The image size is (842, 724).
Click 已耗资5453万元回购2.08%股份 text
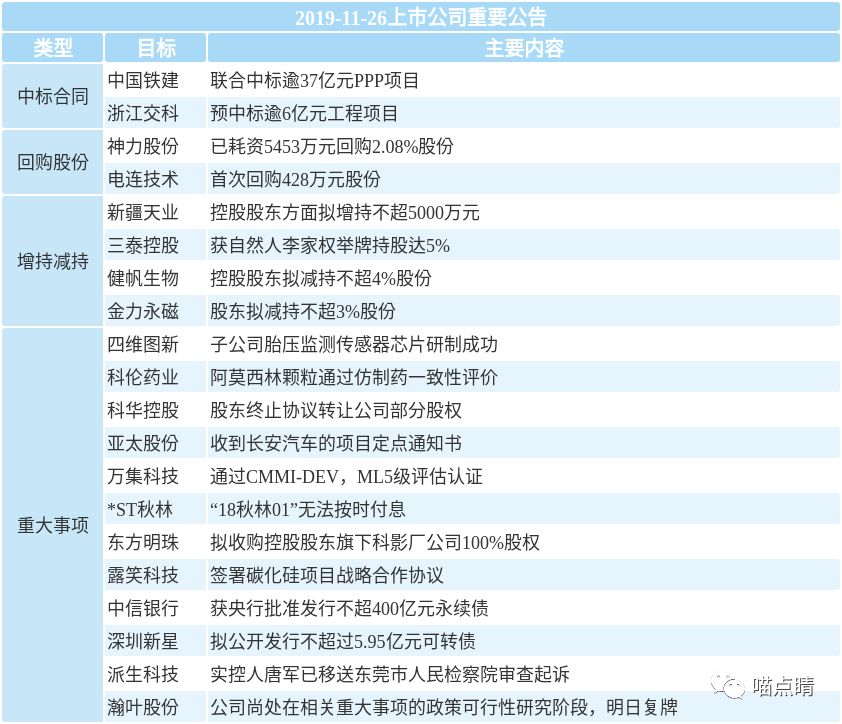pos(332,146)
